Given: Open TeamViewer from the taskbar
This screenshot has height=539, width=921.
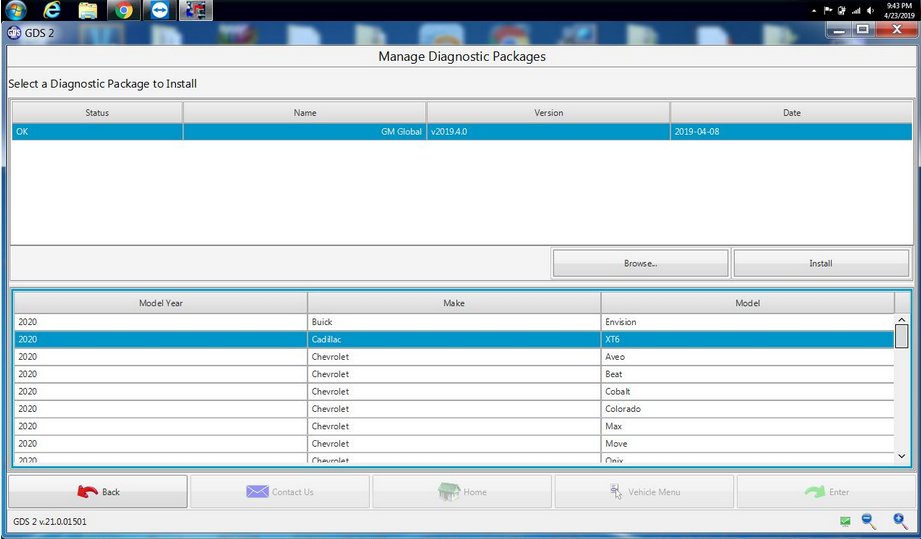Looking at the screenshot, I should point(158,11).
